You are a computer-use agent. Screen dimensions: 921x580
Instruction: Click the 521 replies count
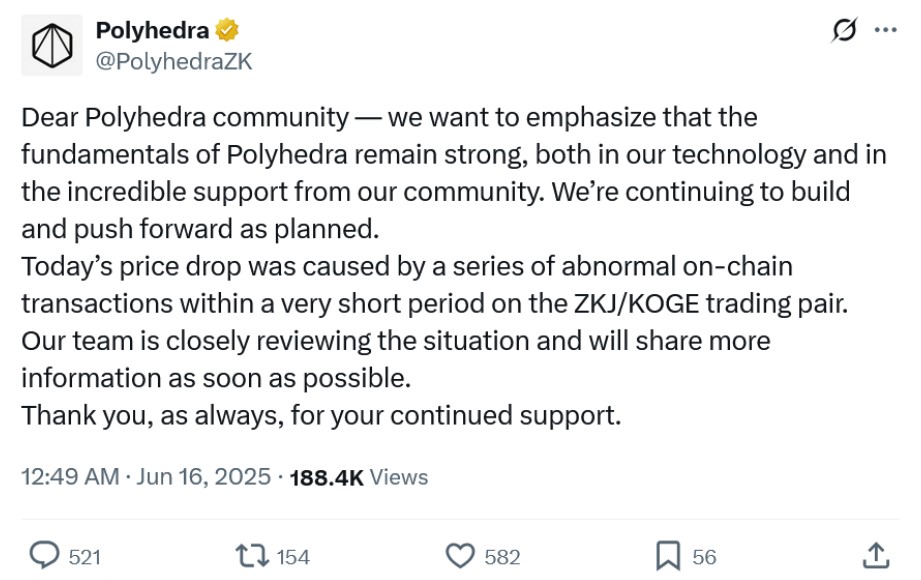85,557
